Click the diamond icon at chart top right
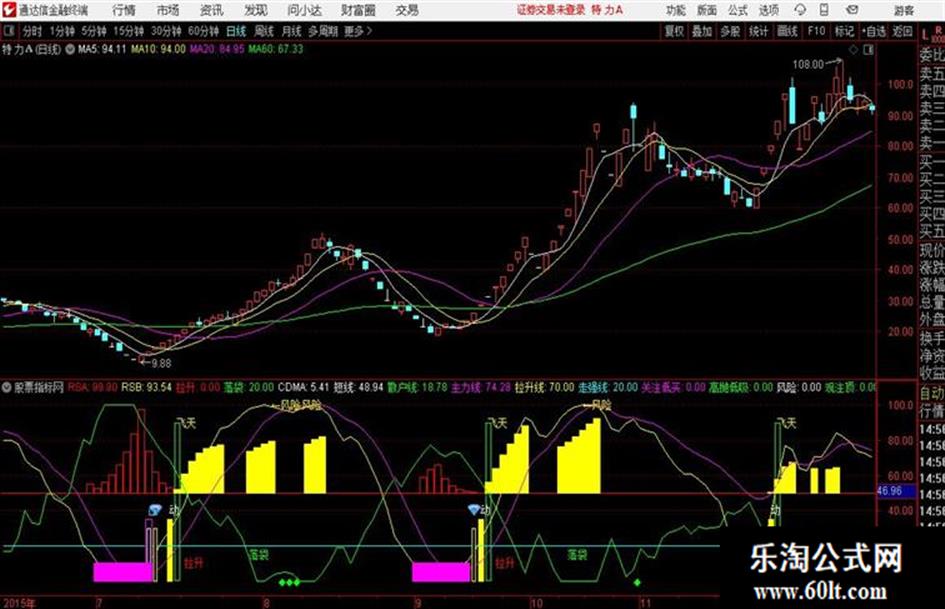 (853, 50)
